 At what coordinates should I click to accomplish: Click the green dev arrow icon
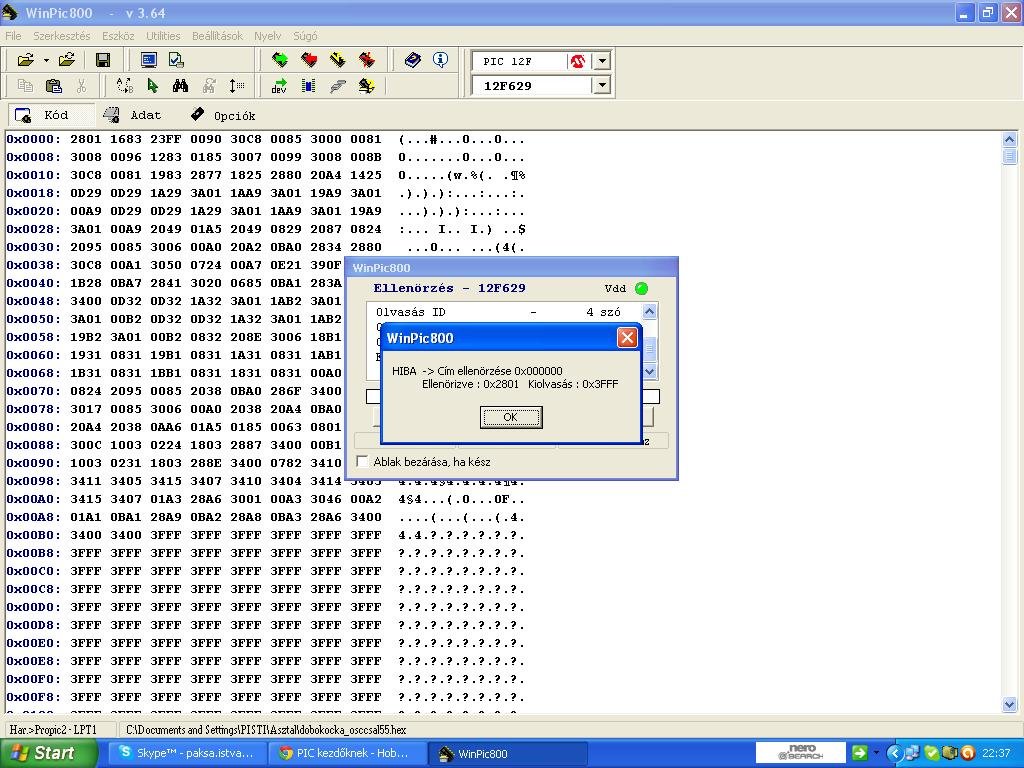point(280,86)
